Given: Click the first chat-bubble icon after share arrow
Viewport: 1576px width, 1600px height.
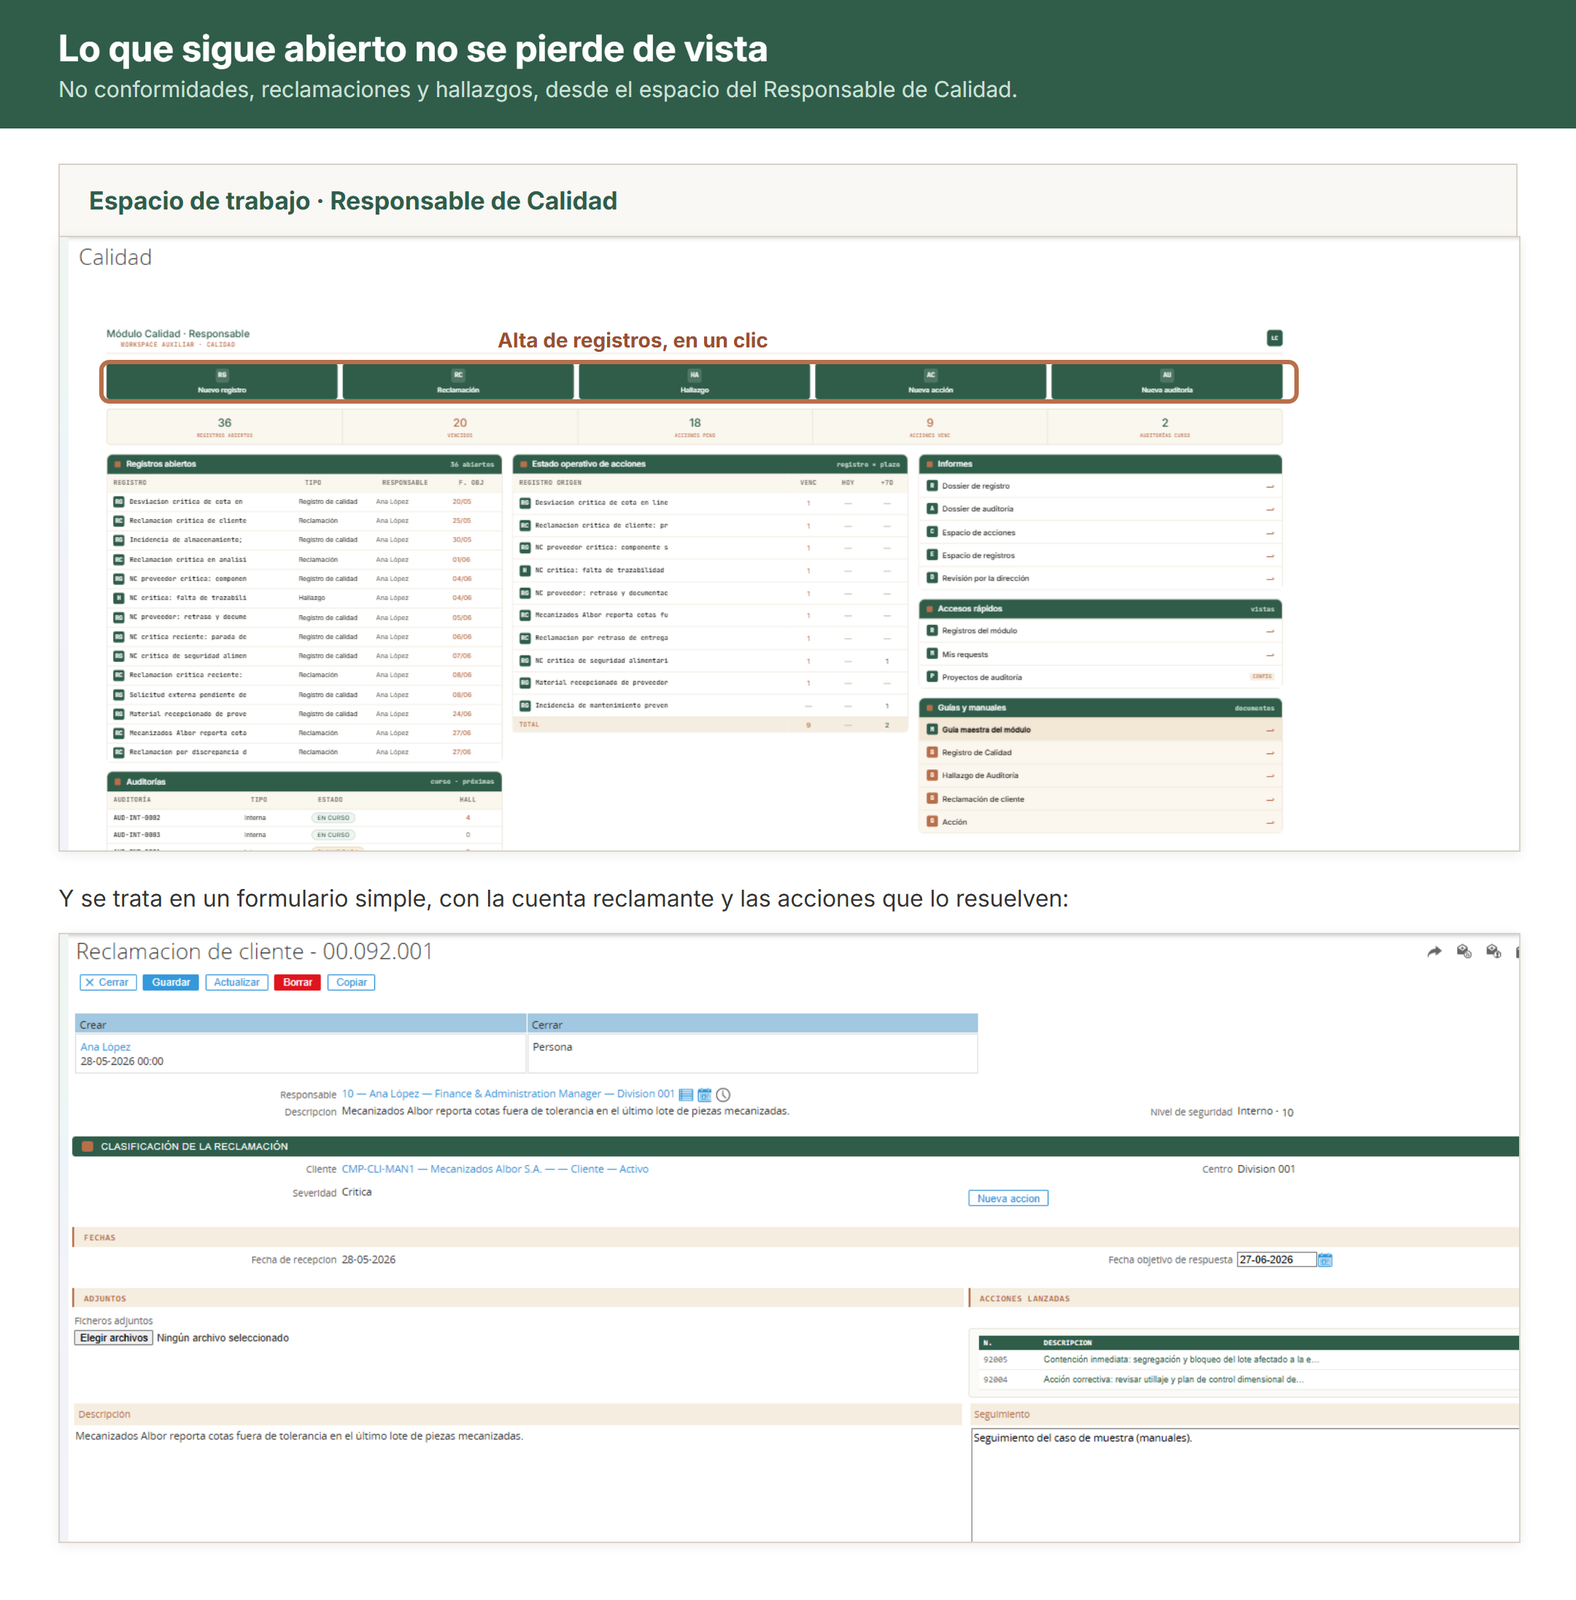Looking at the screenshot, I should [x=1464, y=951].
